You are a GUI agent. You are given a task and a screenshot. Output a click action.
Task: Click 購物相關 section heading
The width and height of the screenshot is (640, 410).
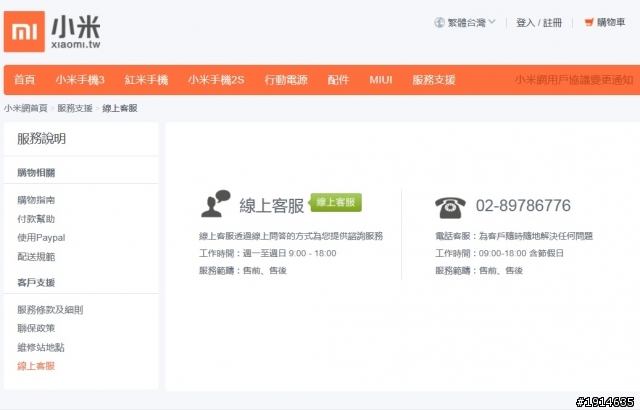pyautogui.click(x=36, y=173)
